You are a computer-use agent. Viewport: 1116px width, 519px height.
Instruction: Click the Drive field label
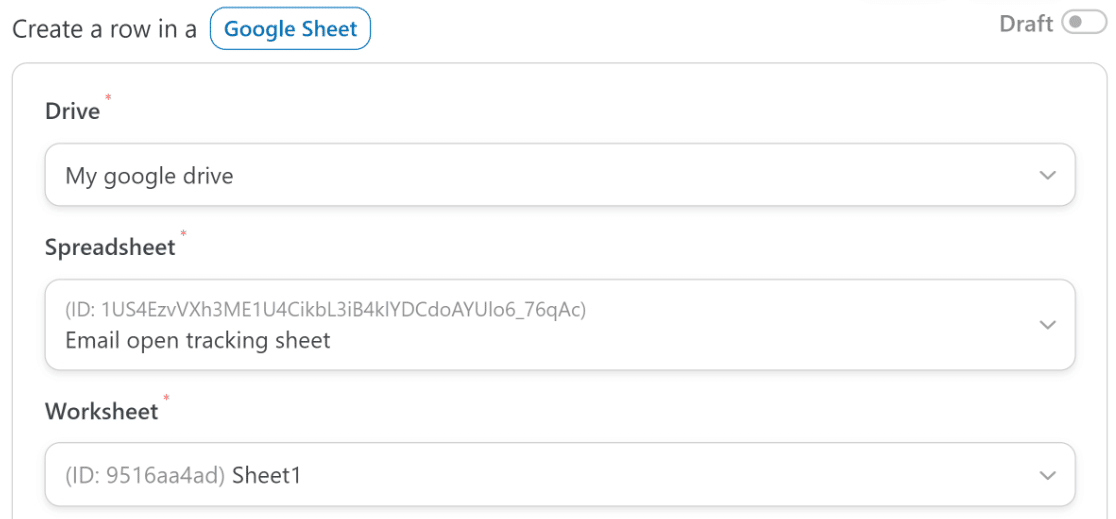pyautogui.click(x=73, y=111)
